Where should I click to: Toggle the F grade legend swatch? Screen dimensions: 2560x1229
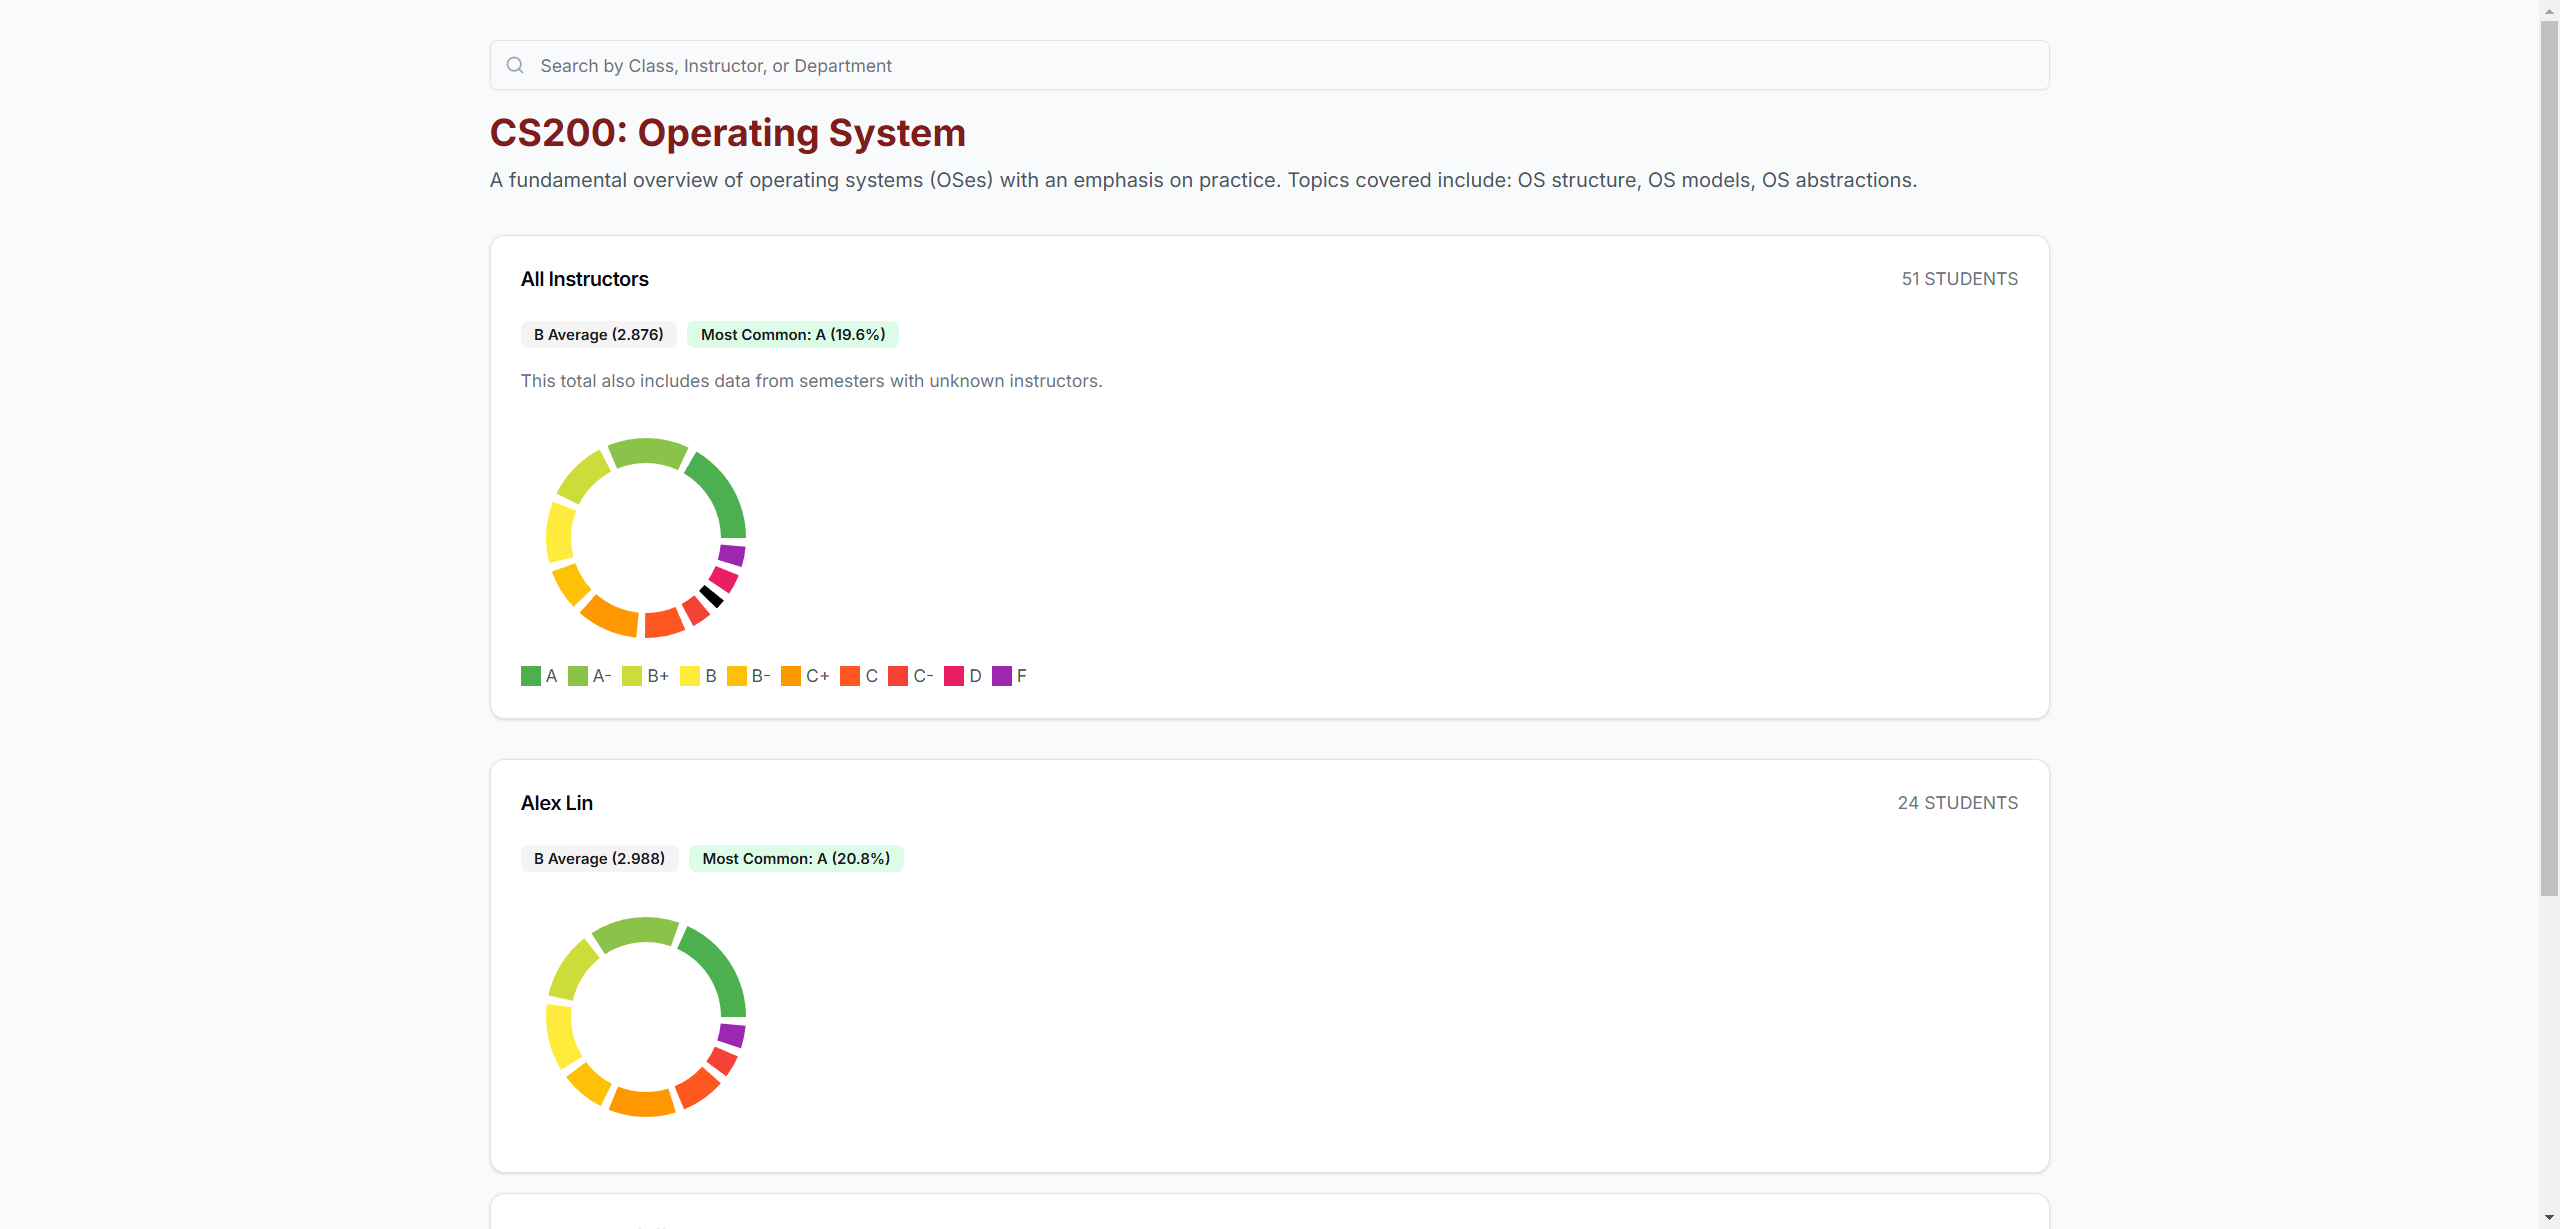(1002, 676)
